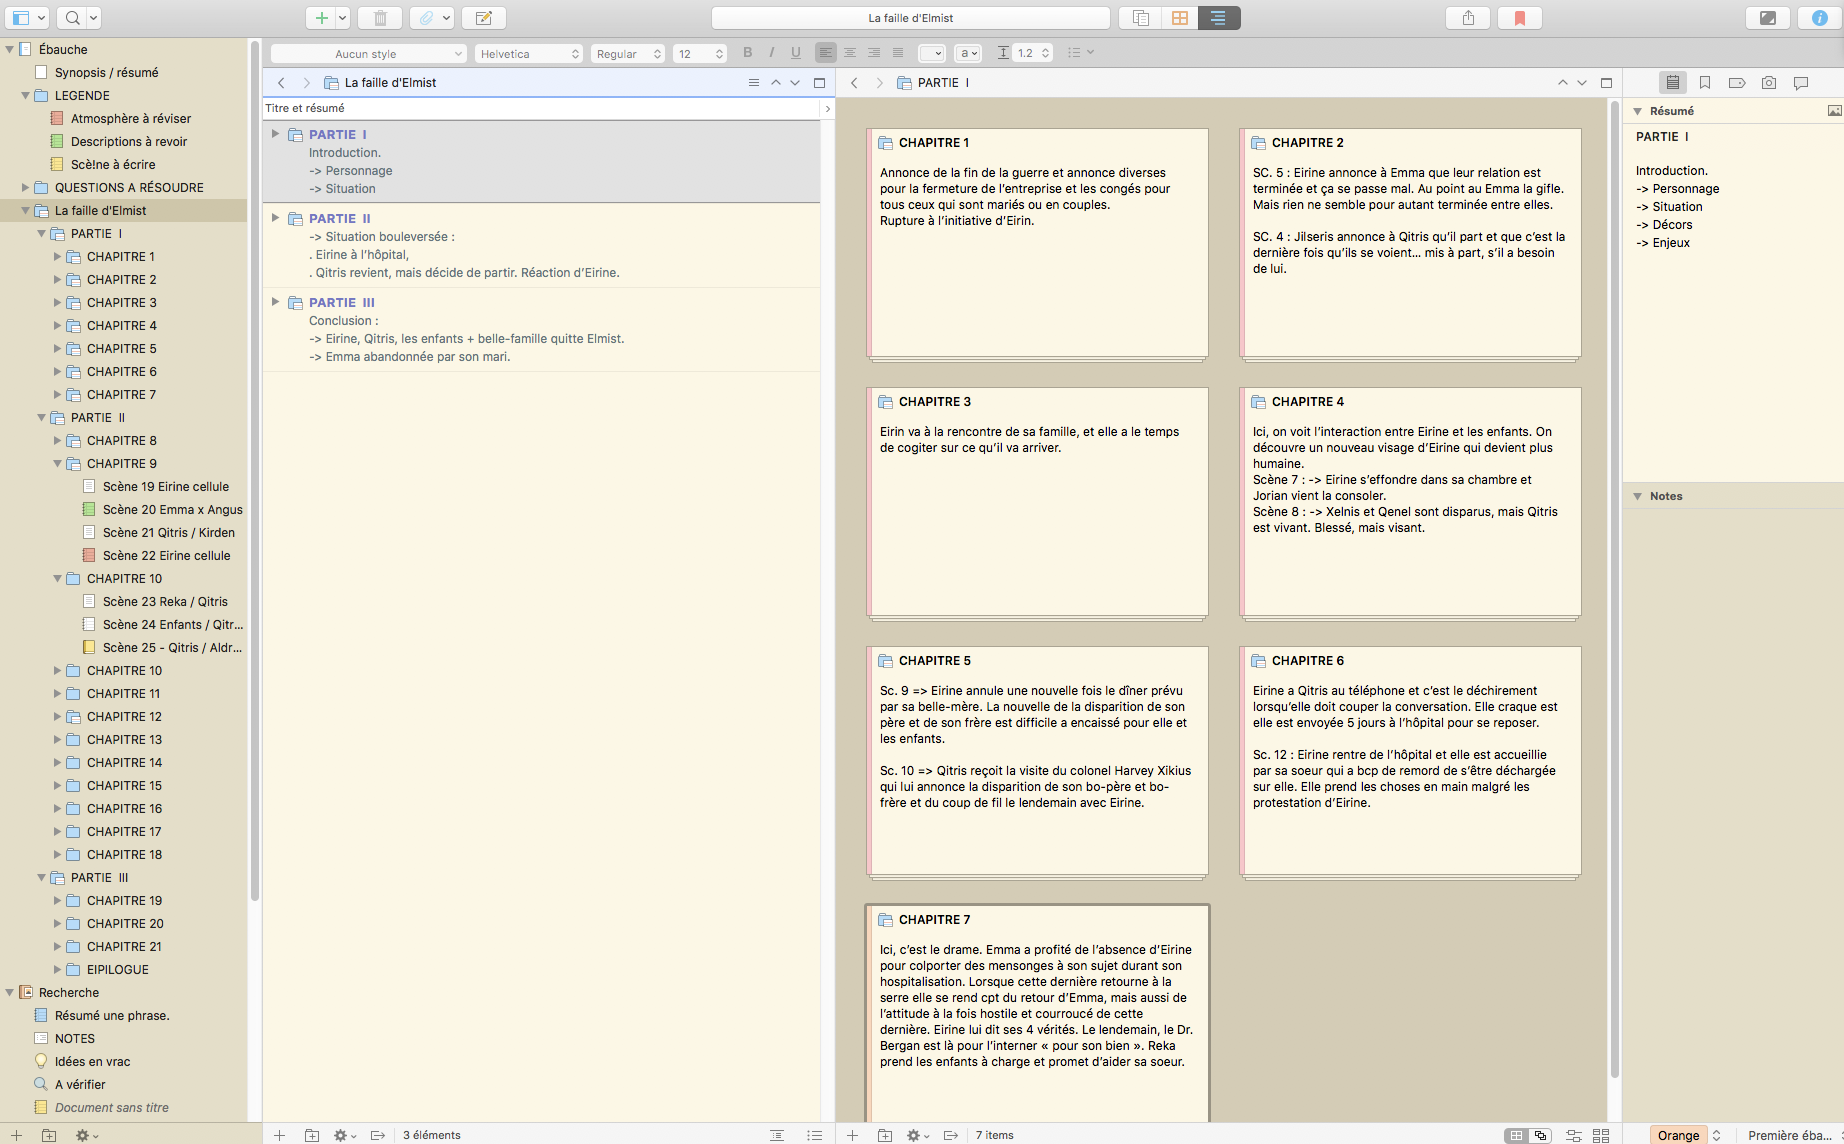The image size is (1844, 1144).
Task: Open font size 12 combo box
Action: point(700,54)
